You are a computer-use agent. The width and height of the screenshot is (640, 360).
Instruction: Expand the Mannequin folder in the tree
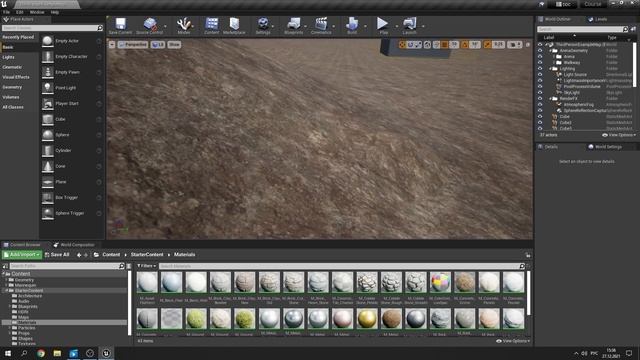(7, 285)
